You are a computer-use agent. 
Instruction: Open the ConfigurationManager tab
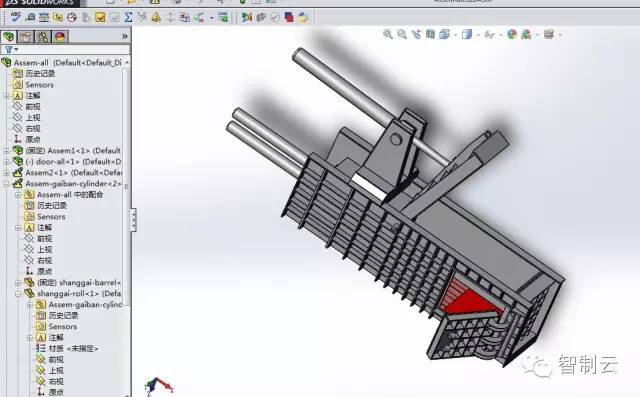tap(43, 37)
